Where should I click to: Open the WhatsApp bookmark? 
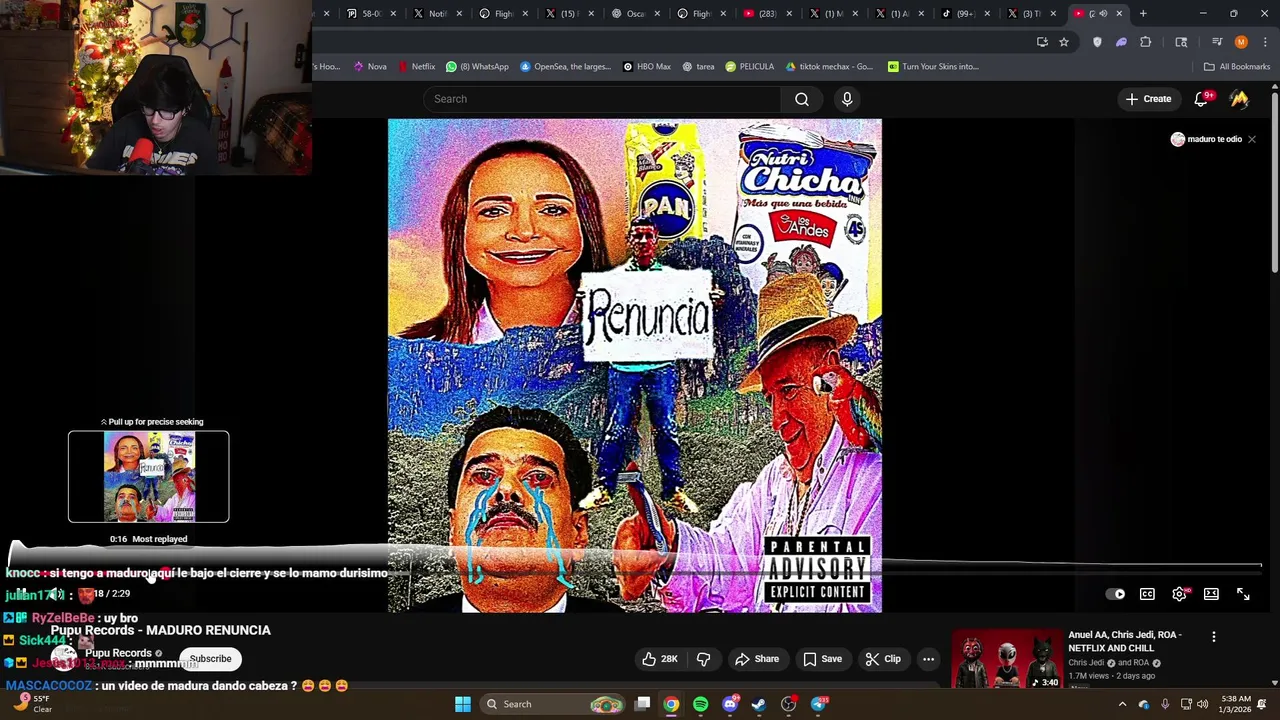(x=477, y=67)
